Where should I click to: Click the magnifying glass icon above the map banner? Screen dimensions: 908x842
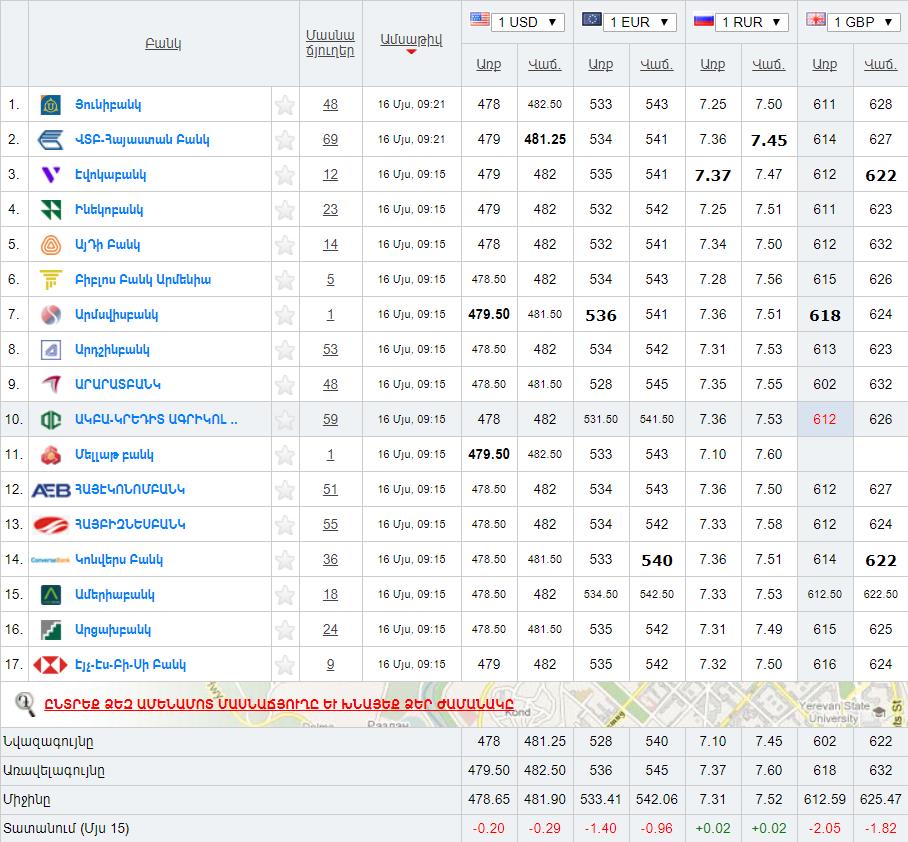pyautogui.click(x=26, y=704)
